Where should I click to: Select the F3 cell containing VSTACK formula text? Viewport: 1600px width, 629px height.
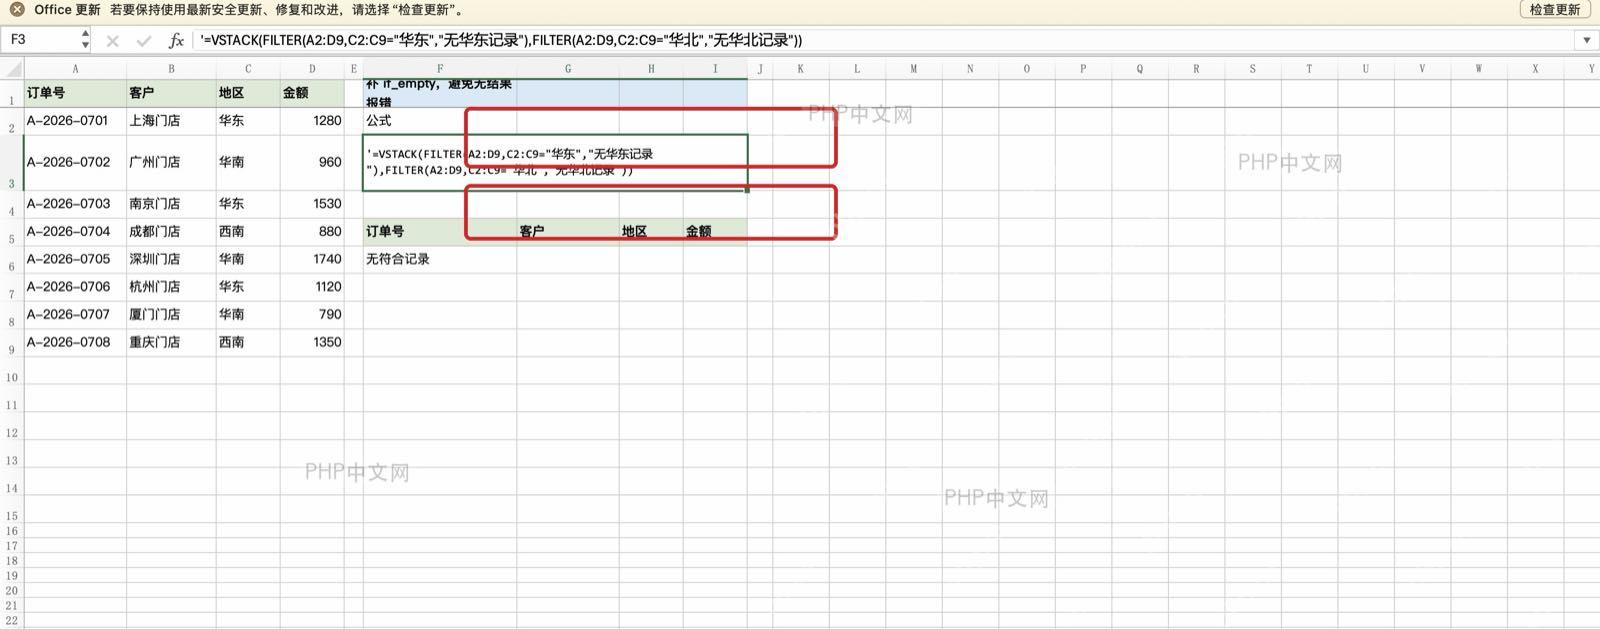tap(555, 163)
